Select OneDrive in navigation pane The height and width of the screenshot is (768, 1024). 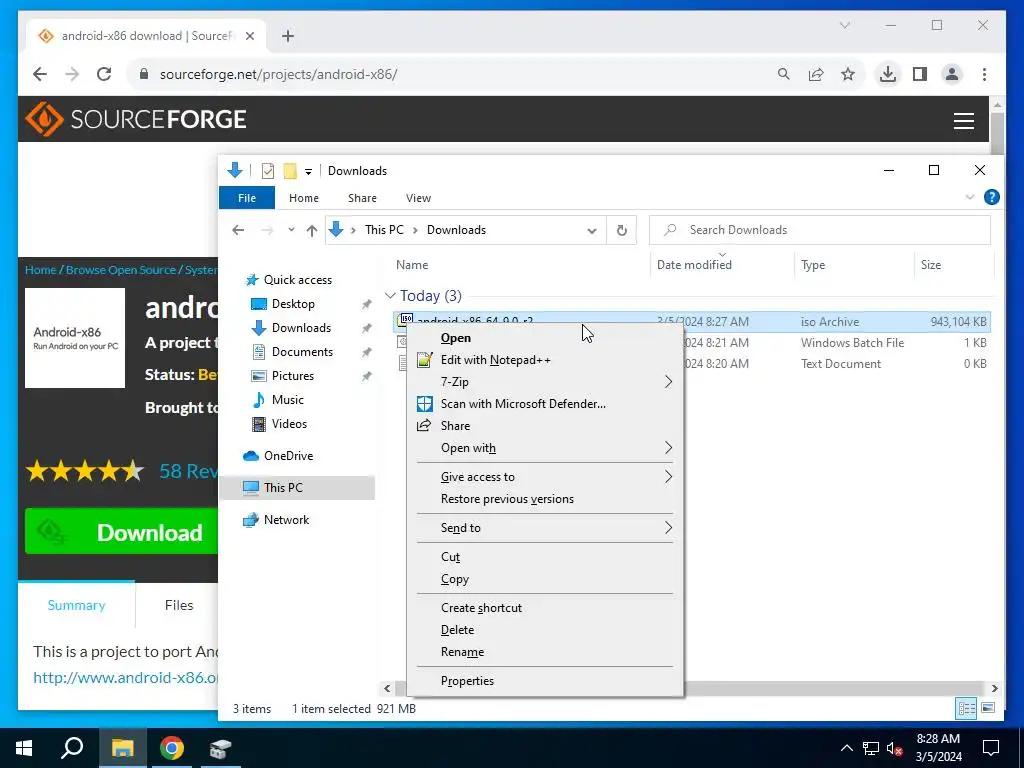pyautogui.click(x=288, y=456)
